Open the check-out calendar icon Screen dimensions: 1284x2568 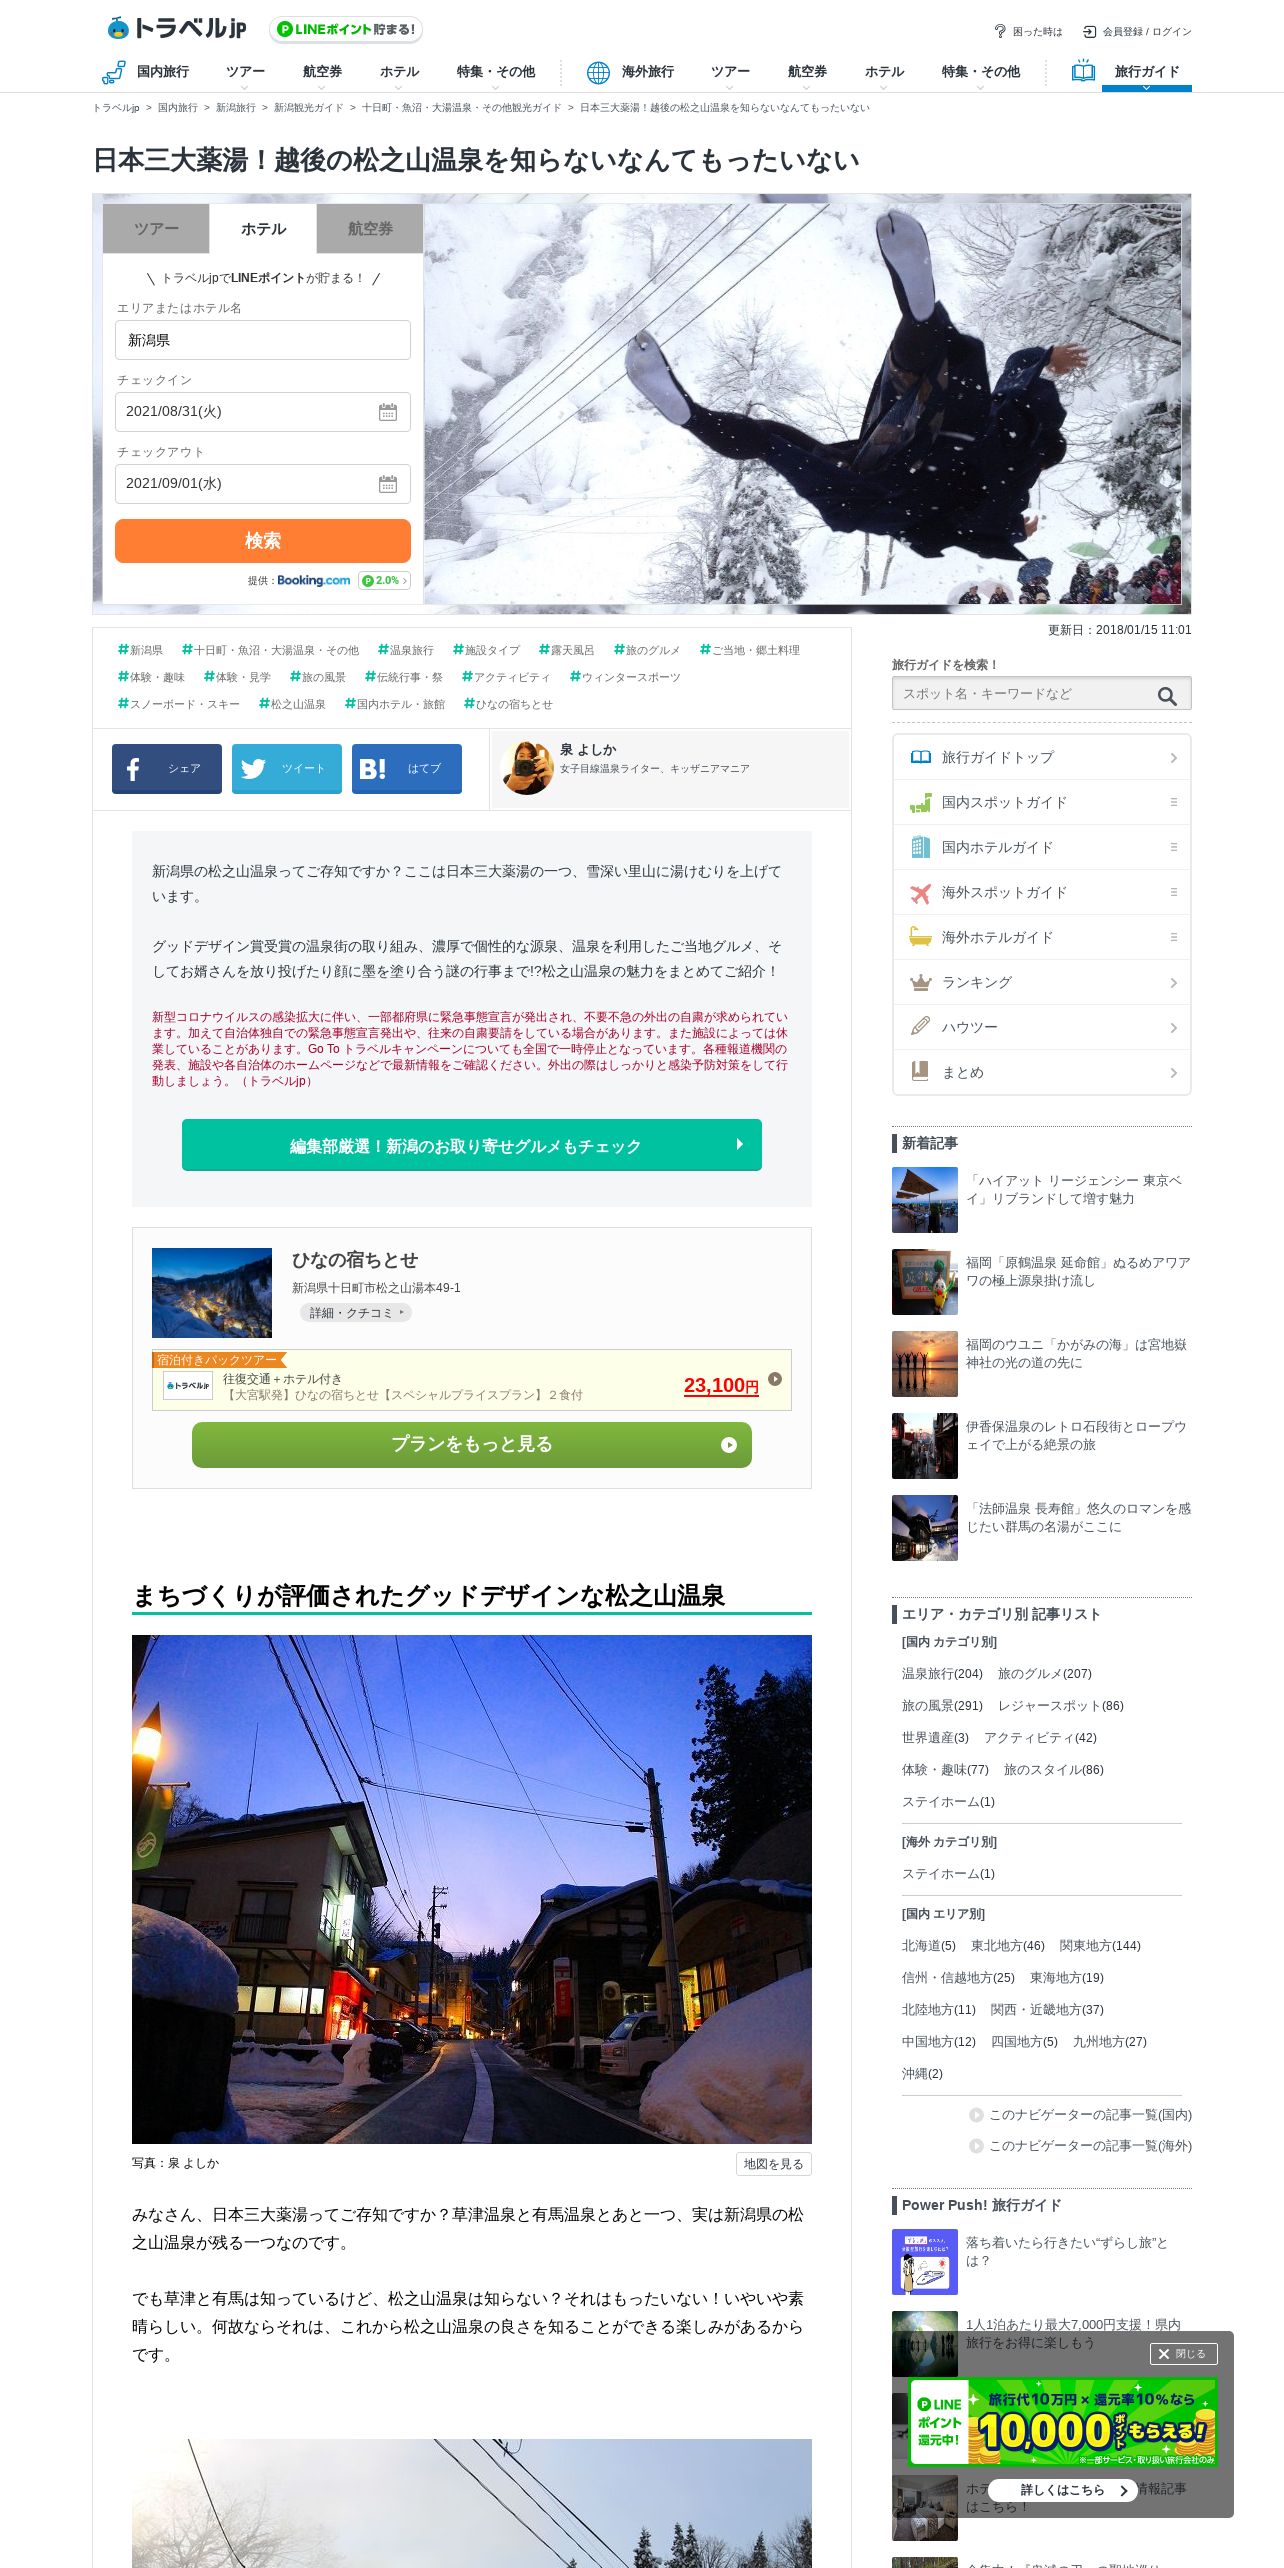[388, 484]
